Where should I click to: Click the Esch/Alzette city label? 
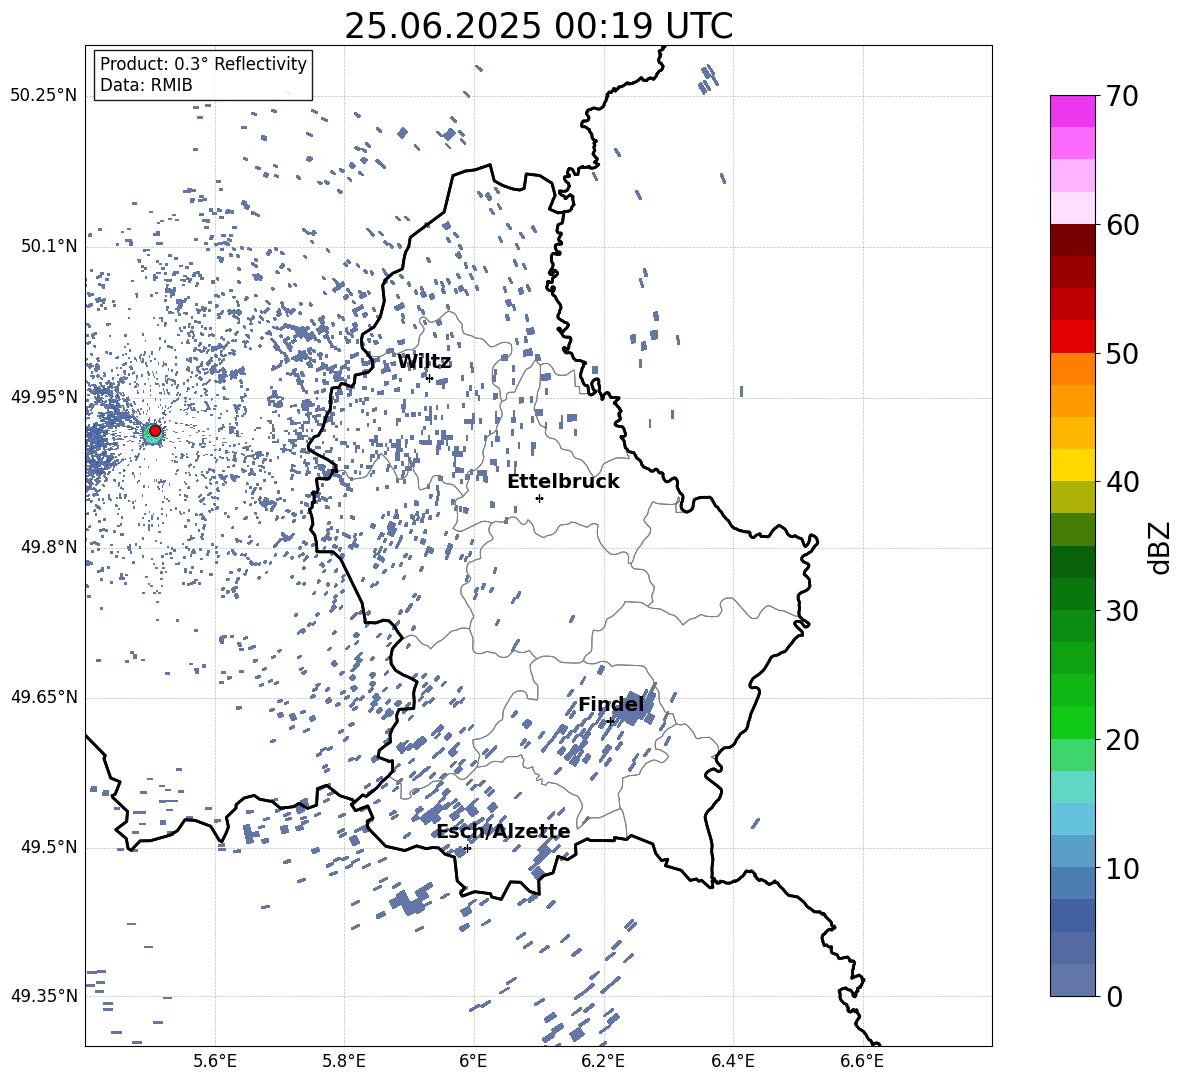coord(504,832)
